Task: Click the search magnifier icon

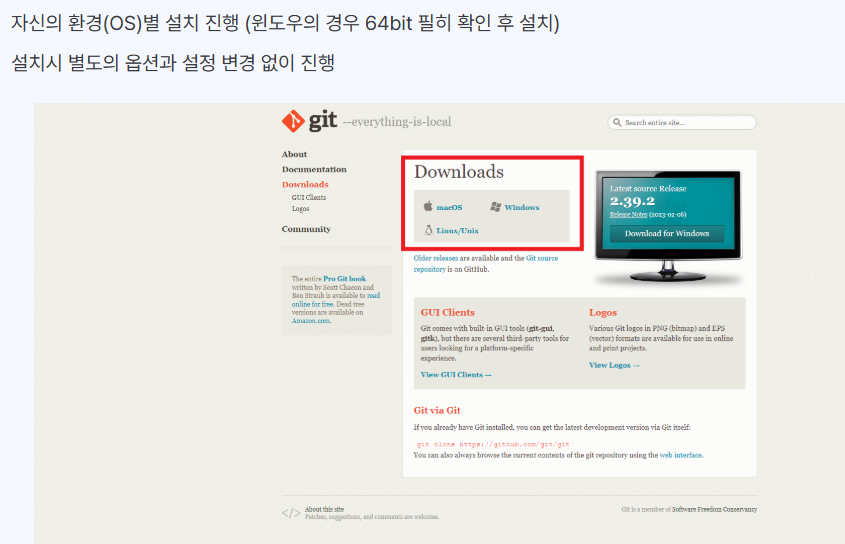Action: tap(617, 122)
